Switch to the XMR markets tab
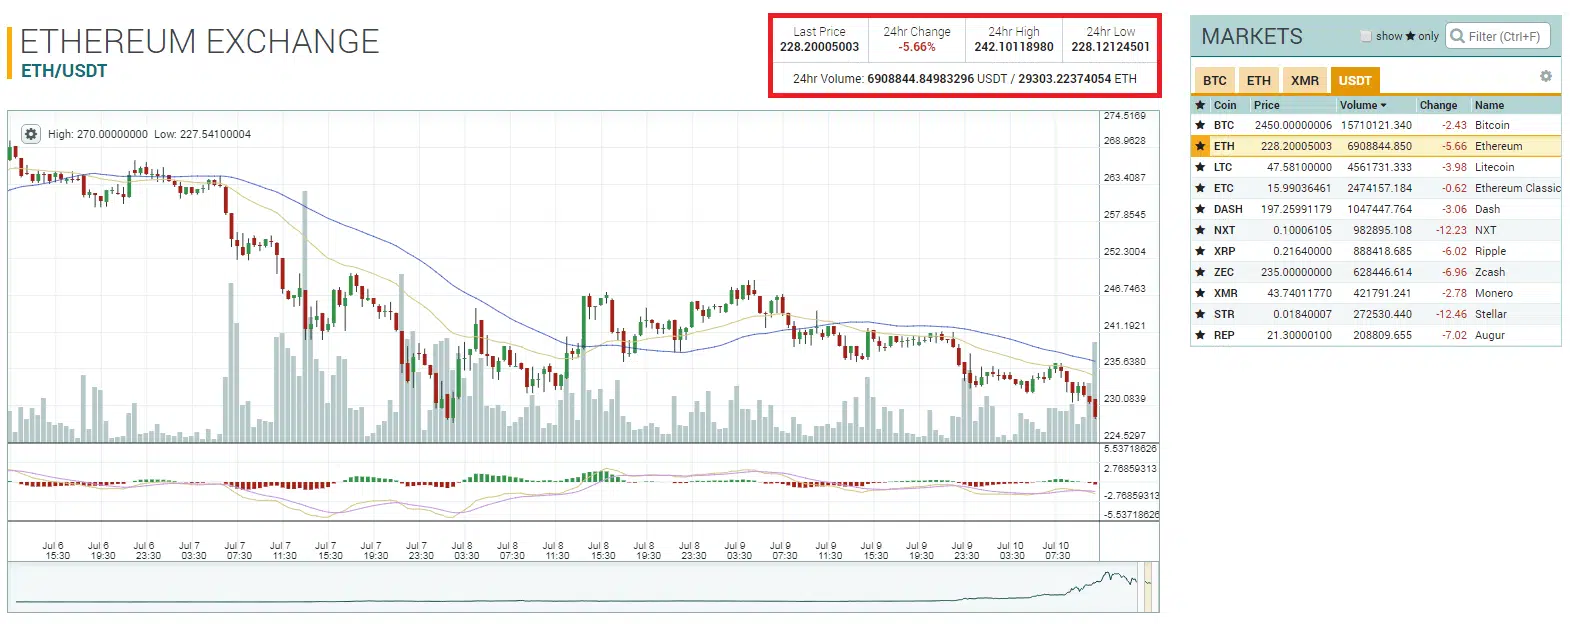 [1304, 80]
